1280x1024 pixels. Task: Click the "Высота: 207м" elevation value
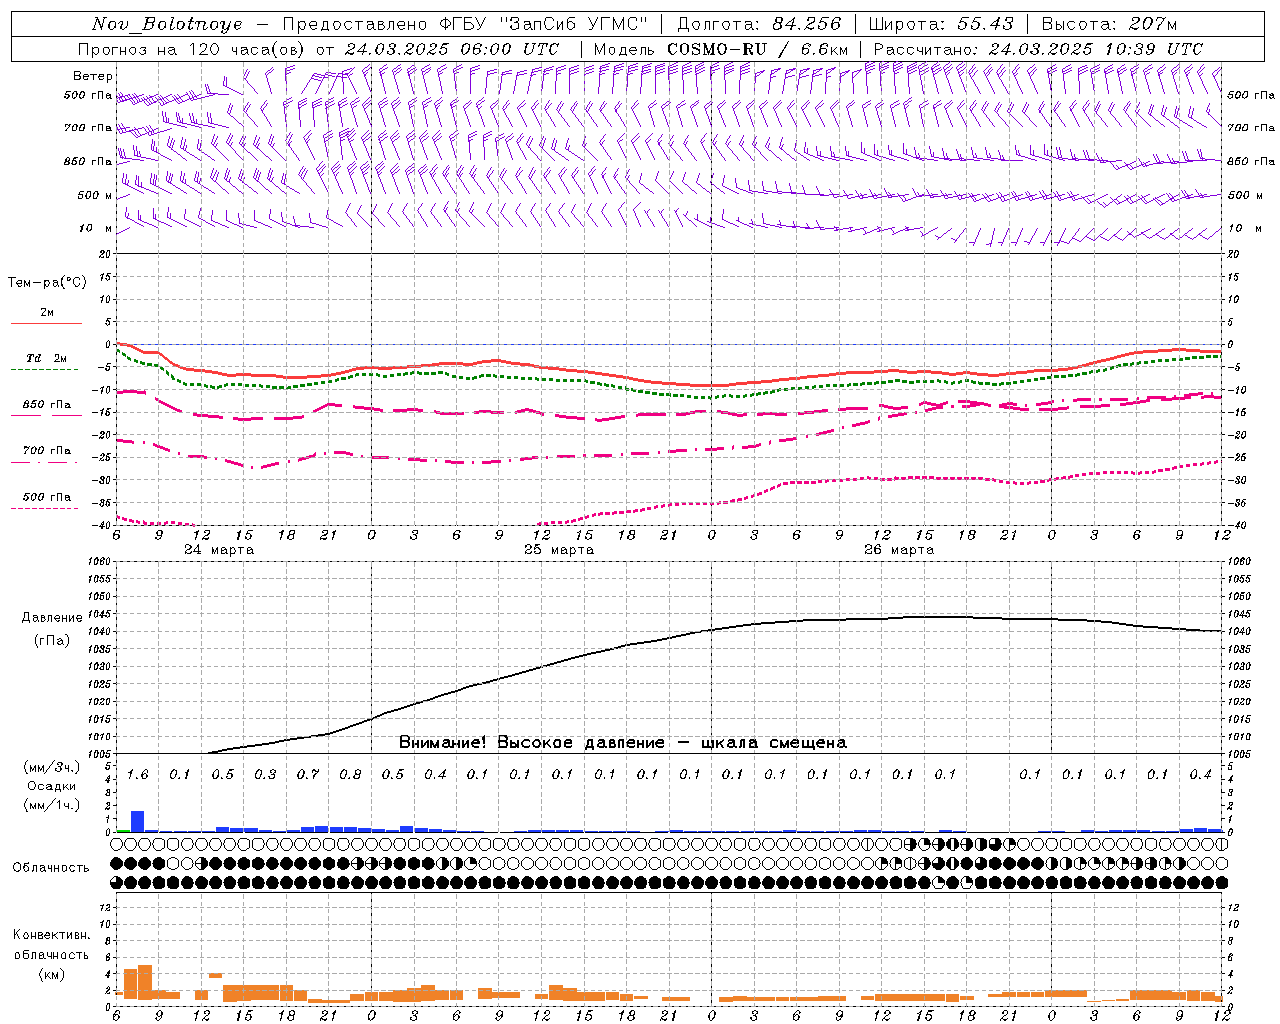click(1110, 24)
